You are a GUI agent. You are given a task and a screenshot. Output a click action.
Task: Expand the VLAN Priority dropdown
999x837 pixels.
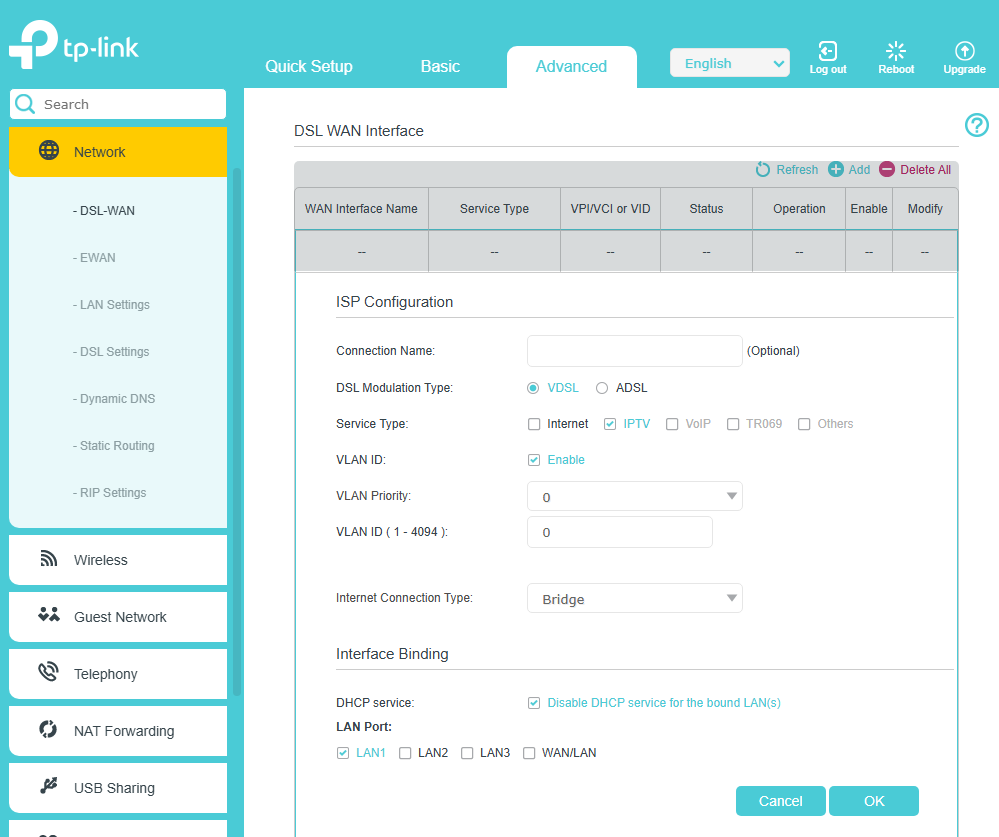pos(634,497)
